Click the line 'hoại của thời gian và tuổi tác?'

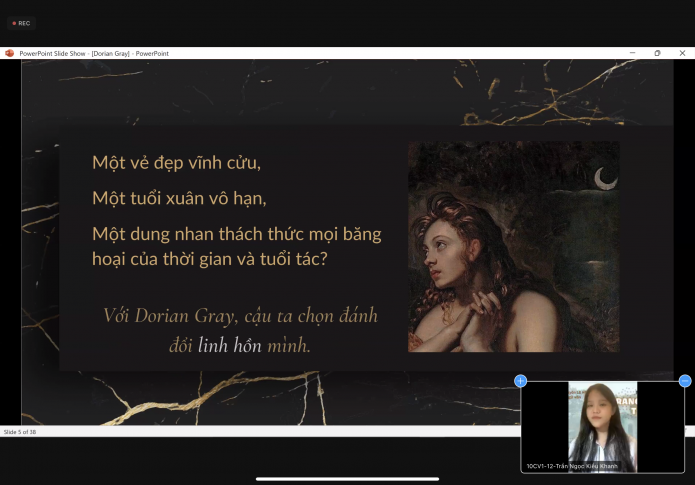coord(210,259)
